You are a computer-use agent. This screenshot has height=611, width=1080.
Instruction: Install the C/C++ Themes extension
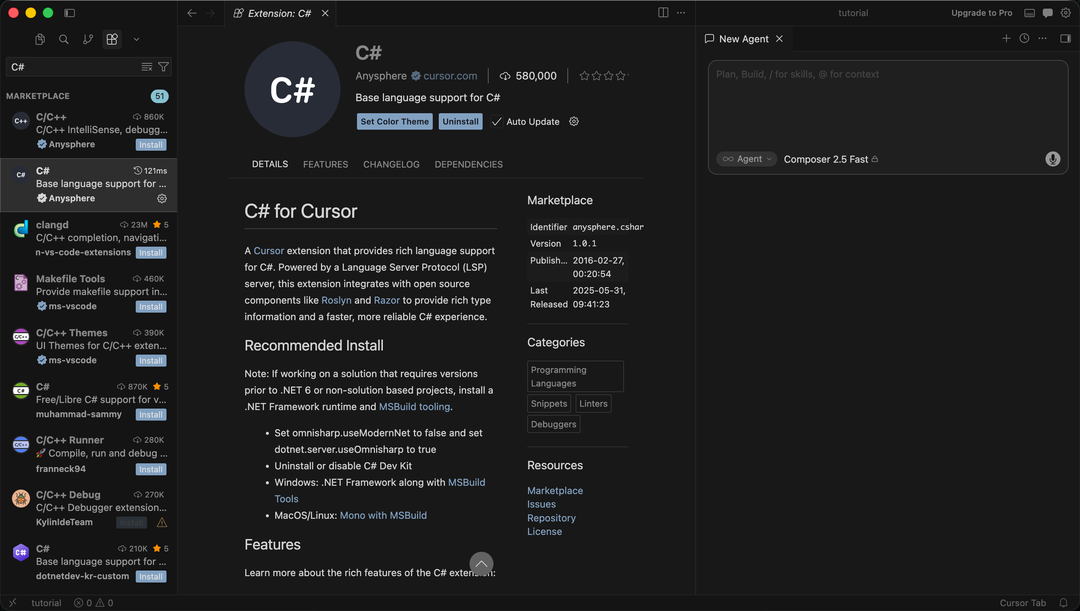click(151, 360)
